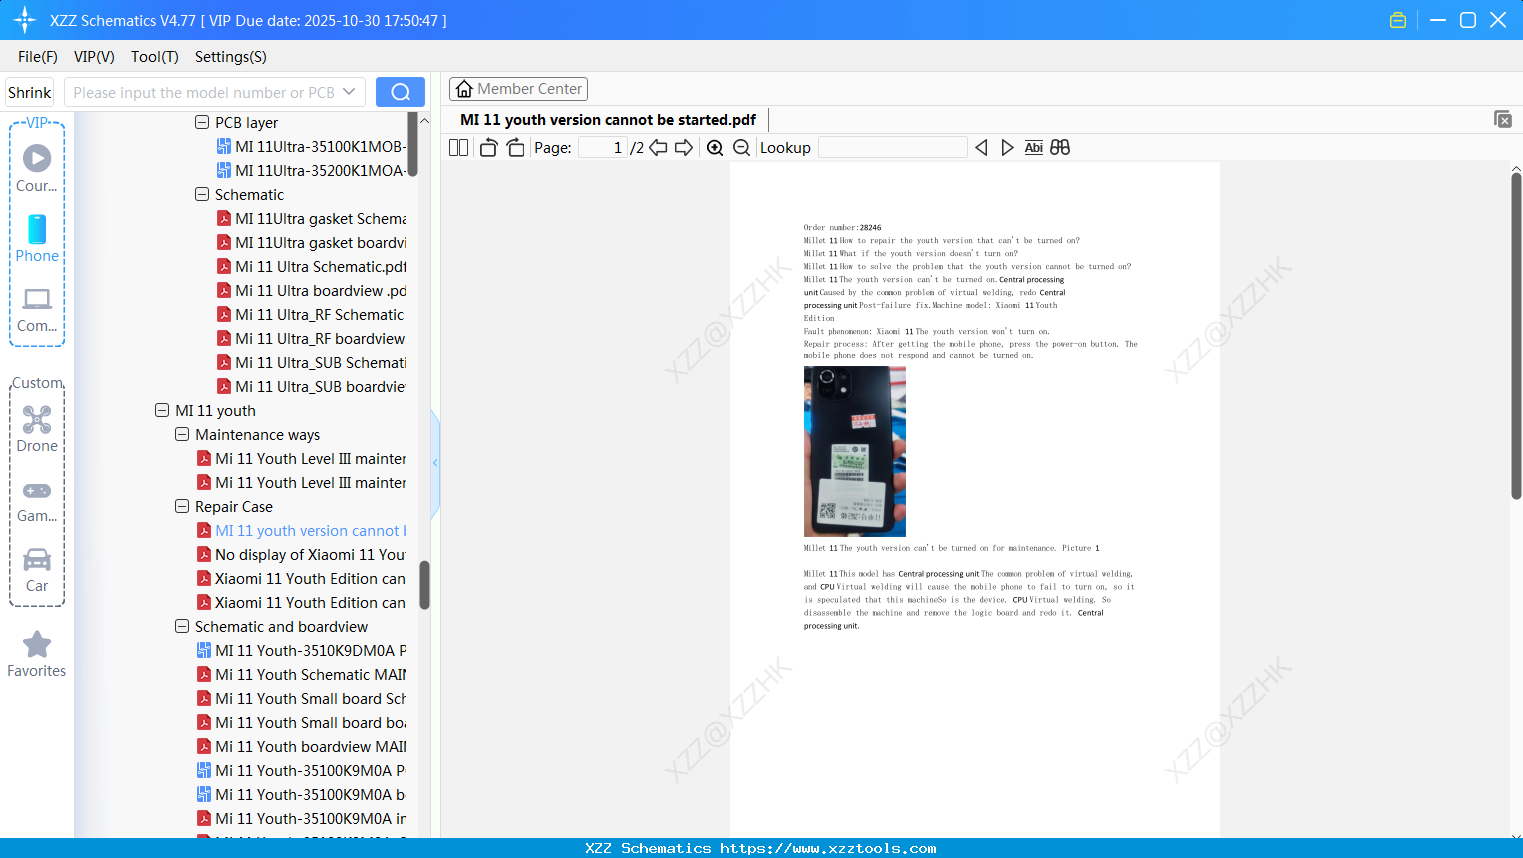
Task: Select the 'MI 11 youth version cannot be started.pdf' tab
Action: click(608, 120)
